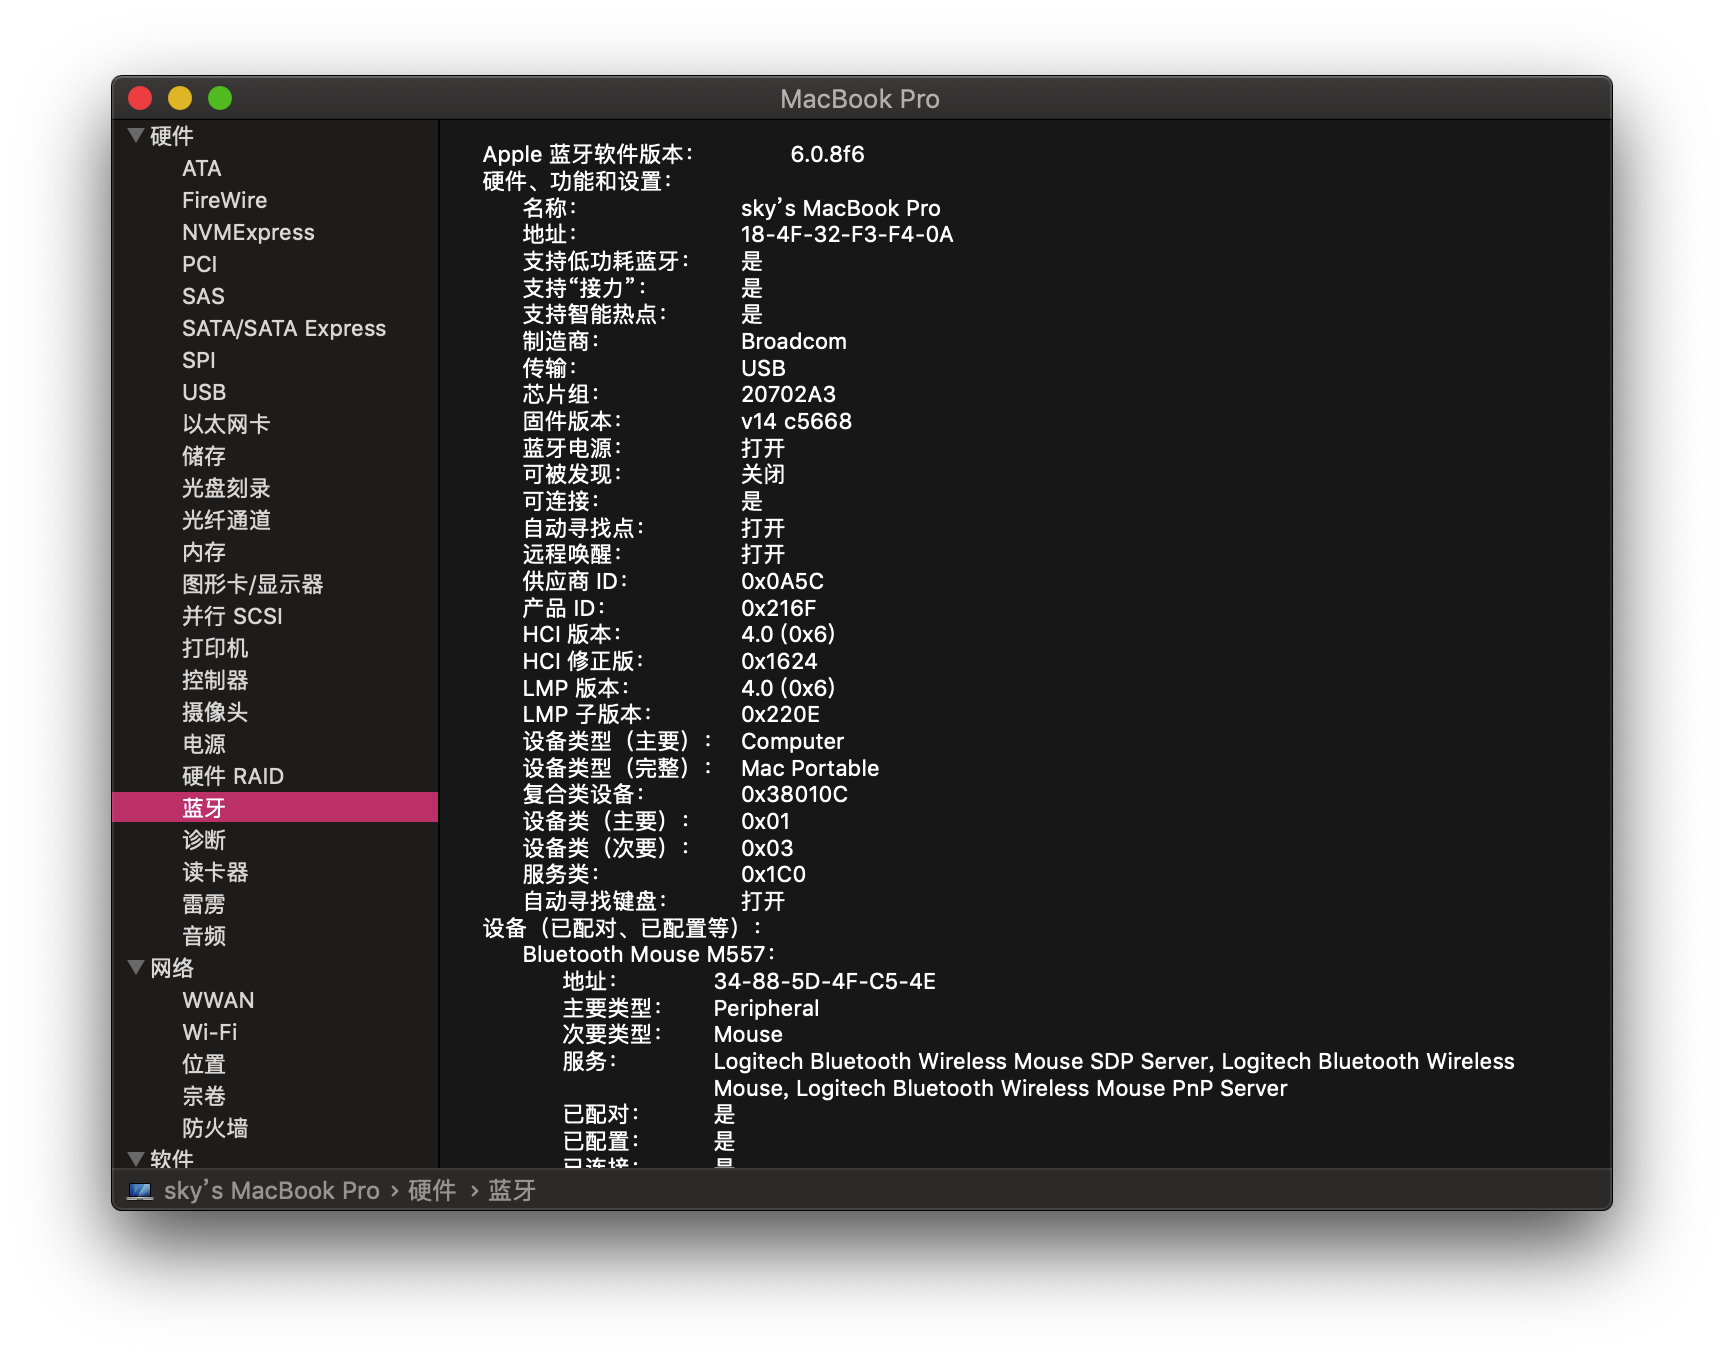Click the Logitech services description text
The image size is (1724, 1358).
[1114, 1075]
